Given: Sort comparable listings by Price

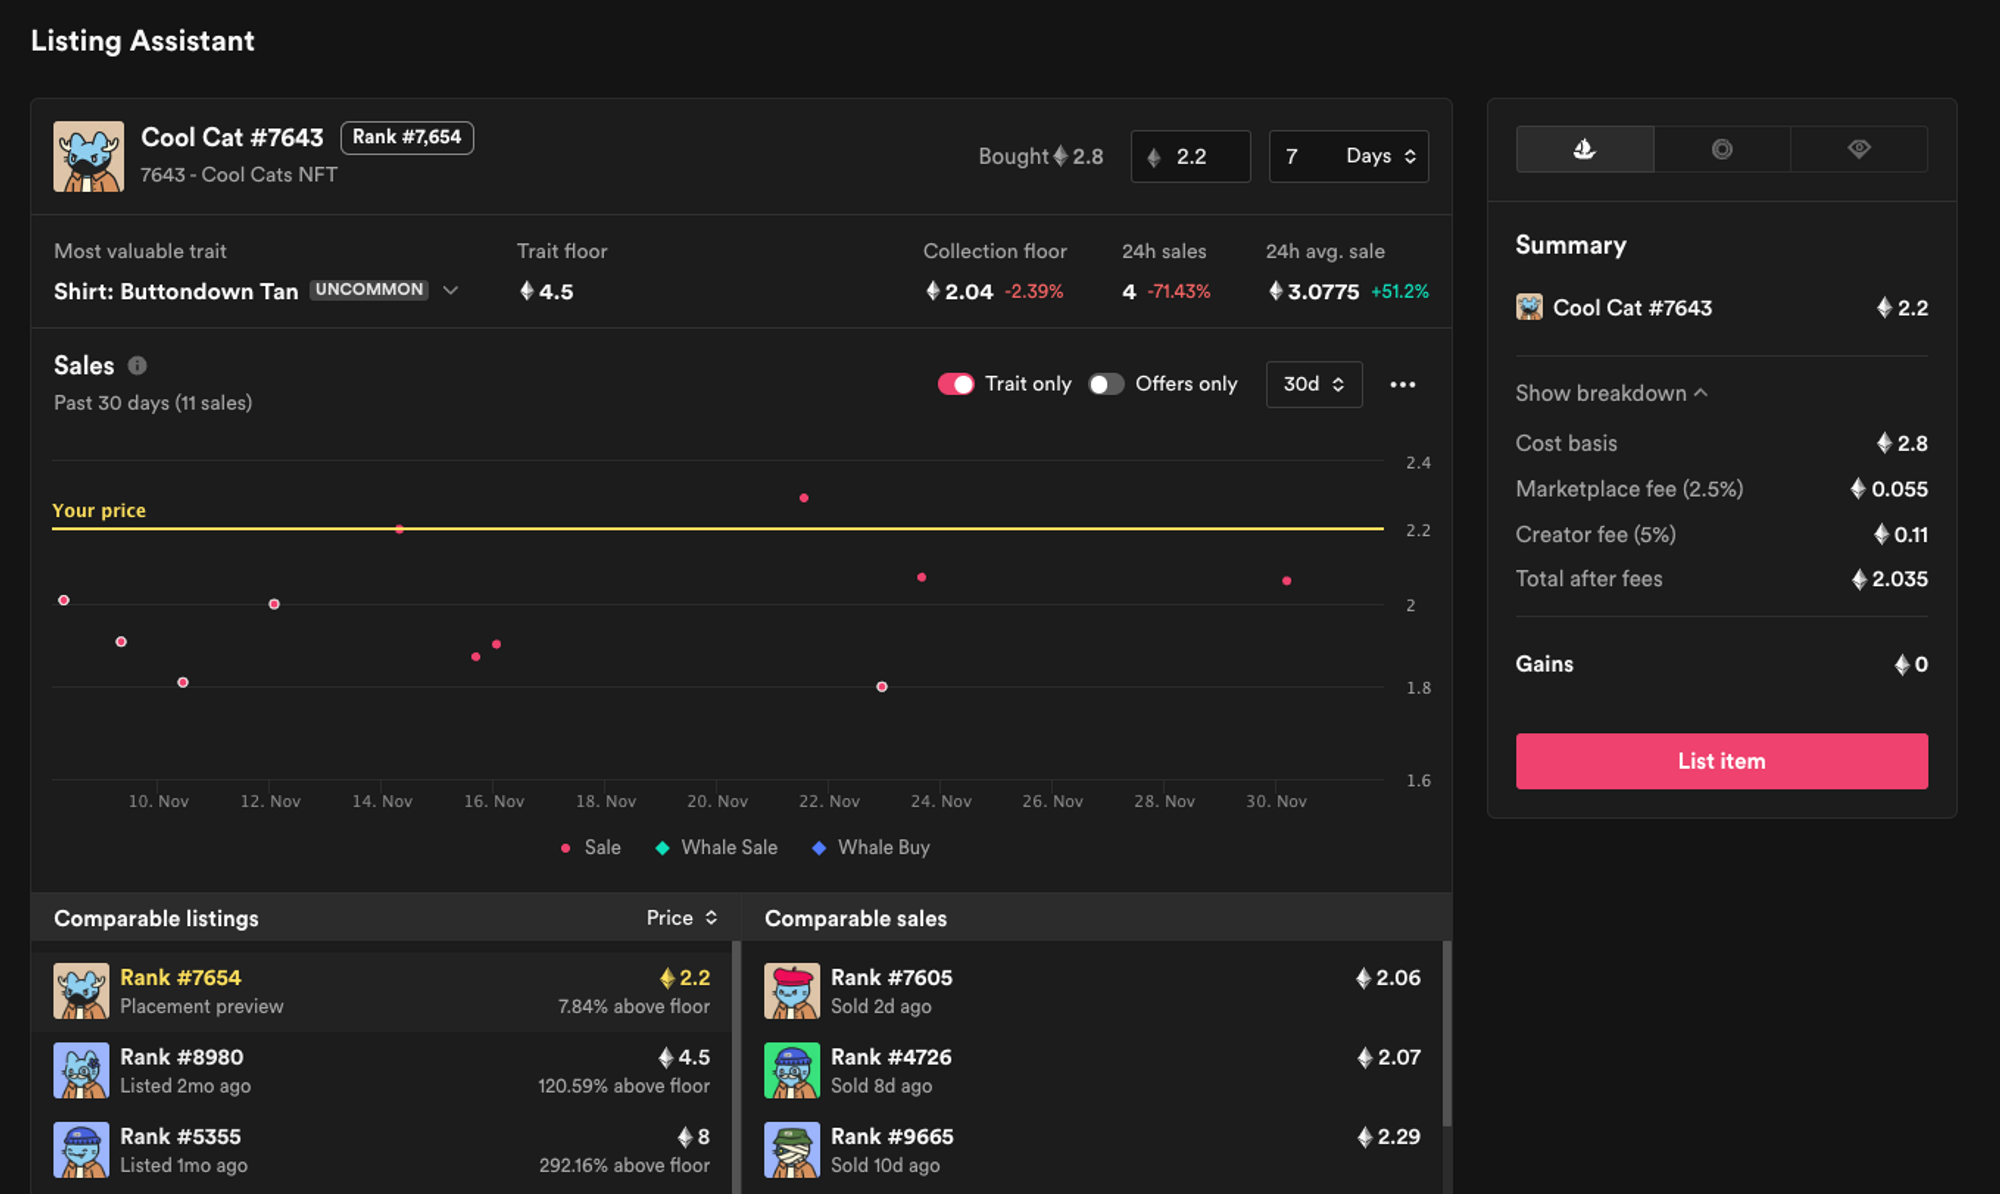Looking at the screenshot, I should (x=682, y=918).
